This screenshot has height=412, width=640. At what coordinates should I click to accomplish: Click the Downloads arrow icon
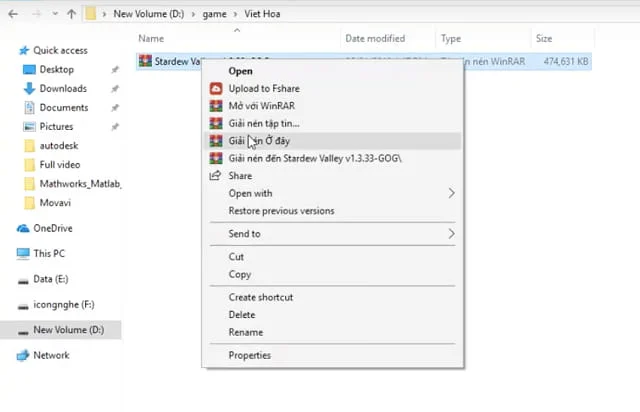point(29,89)
